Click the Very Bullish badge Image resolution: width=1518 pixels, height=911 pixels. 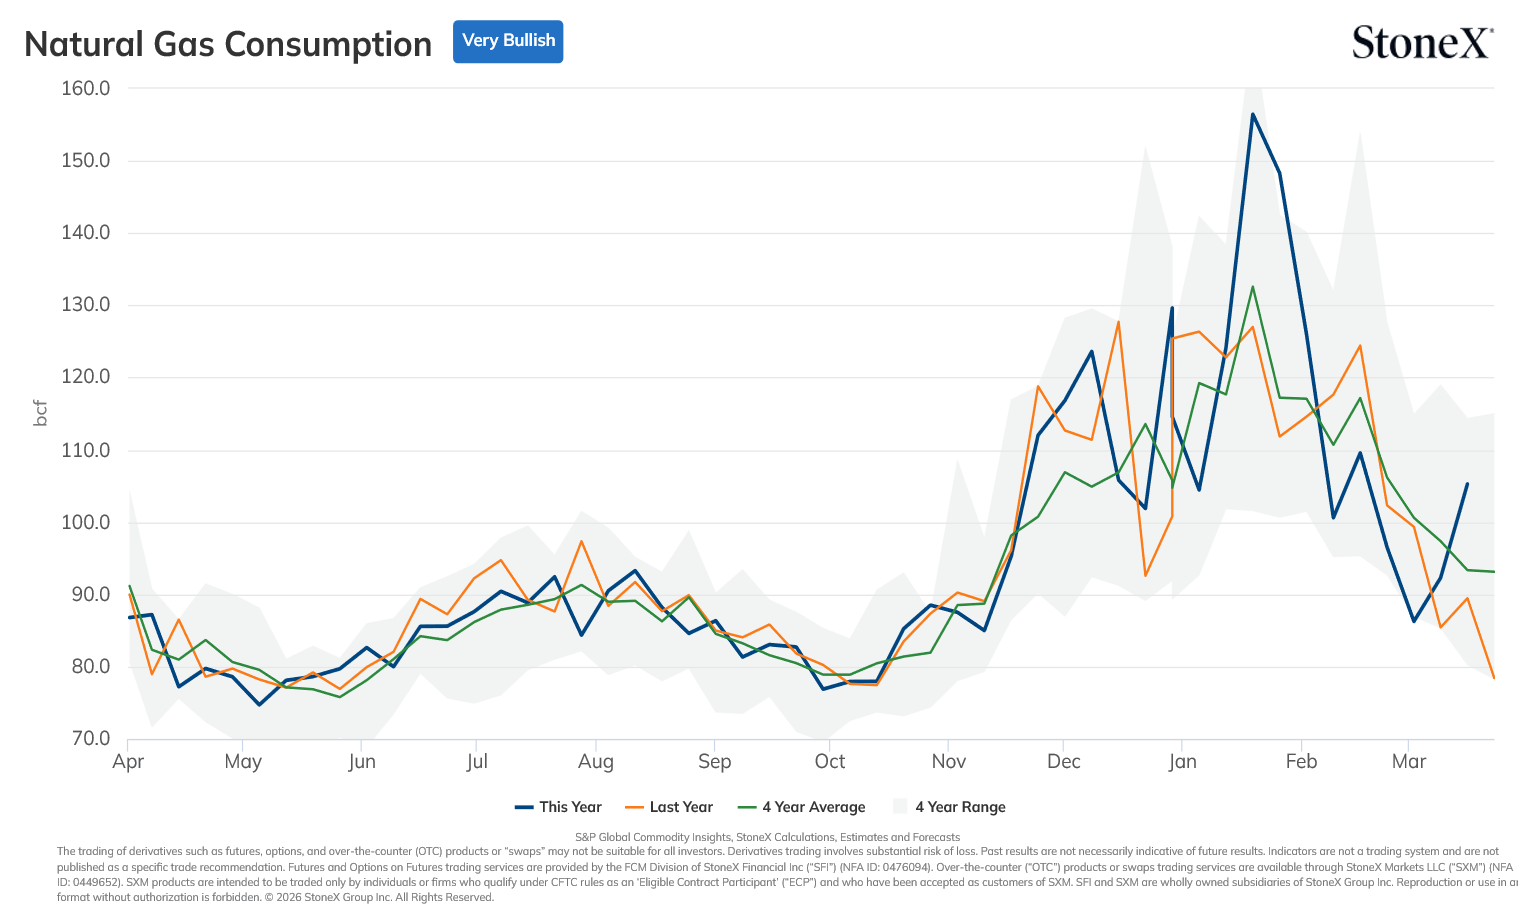(x=508, y=41)
